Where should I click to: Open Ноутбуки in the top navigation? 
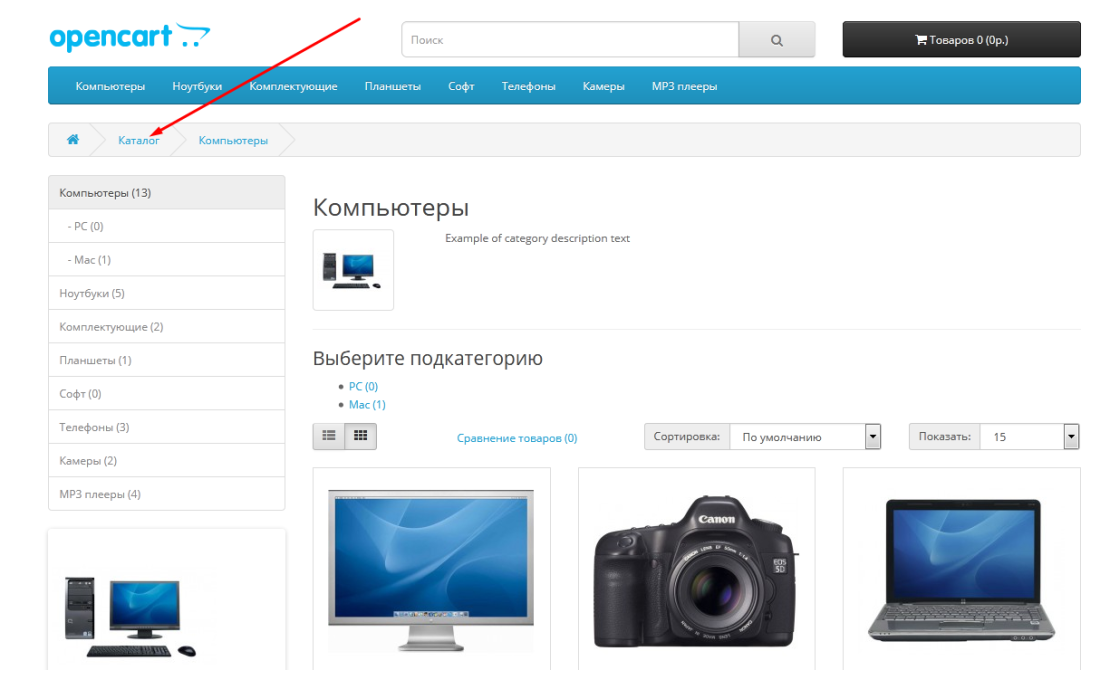coord(197,86)
